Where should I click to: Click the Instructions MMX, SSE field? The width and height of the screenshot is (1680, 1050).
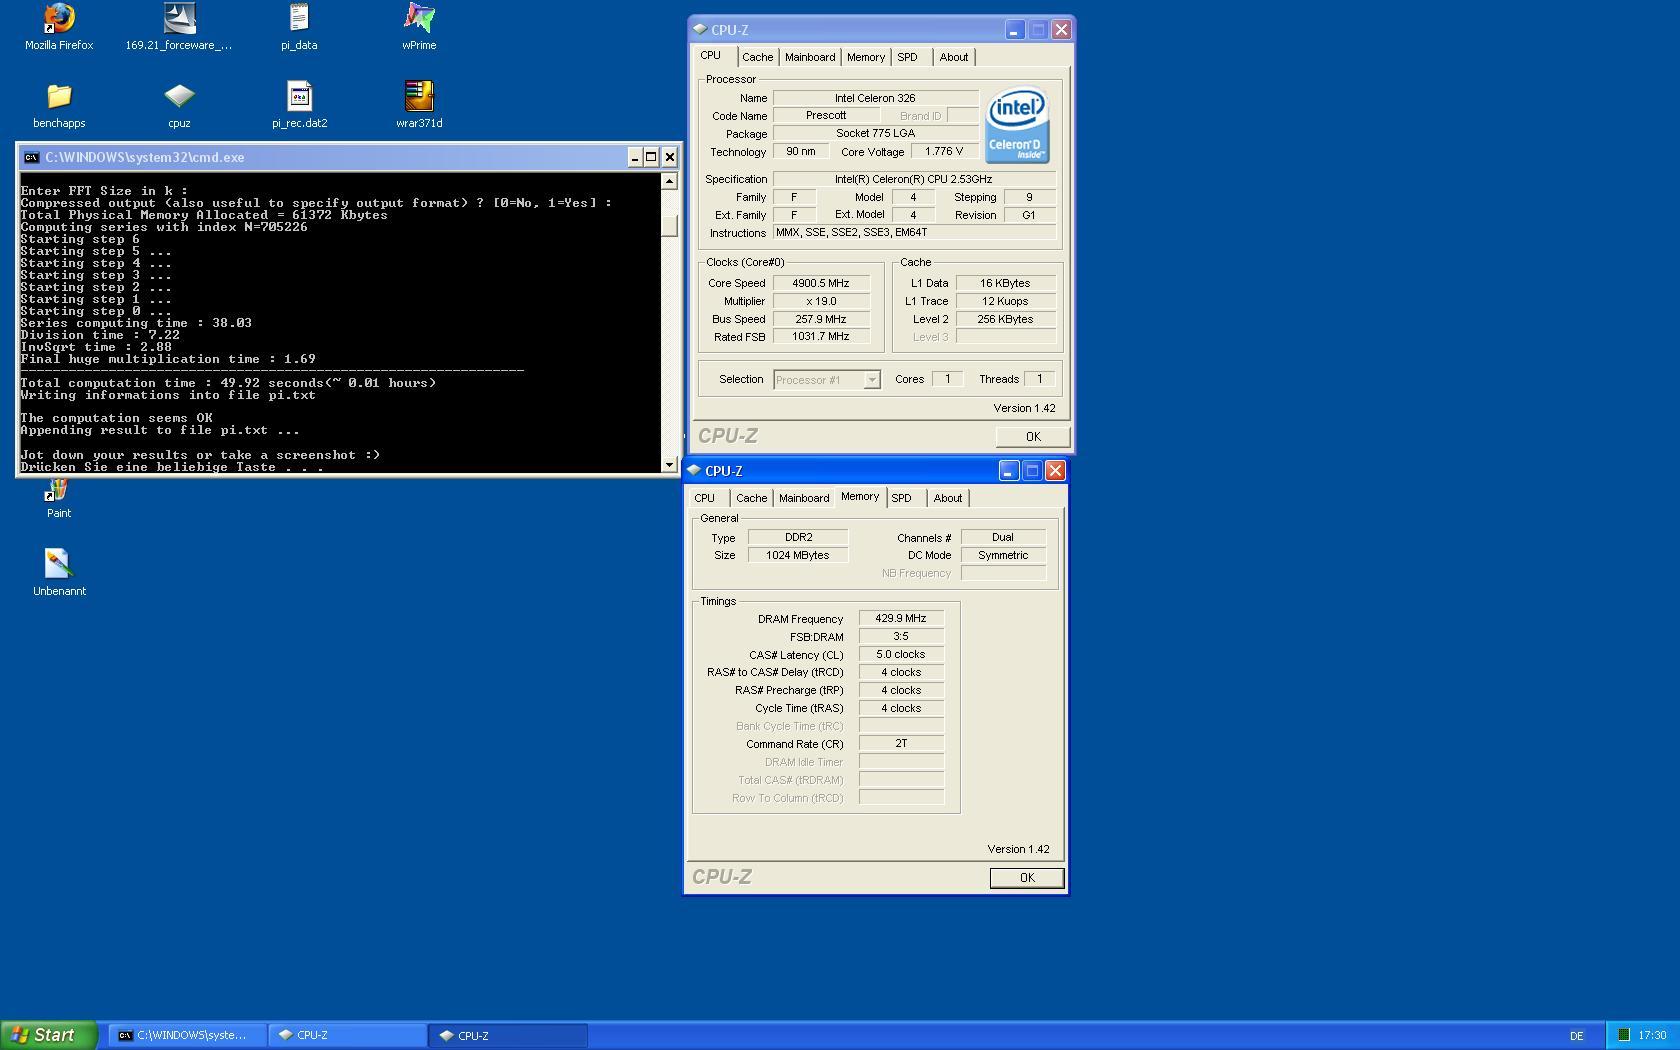[914, 232]
